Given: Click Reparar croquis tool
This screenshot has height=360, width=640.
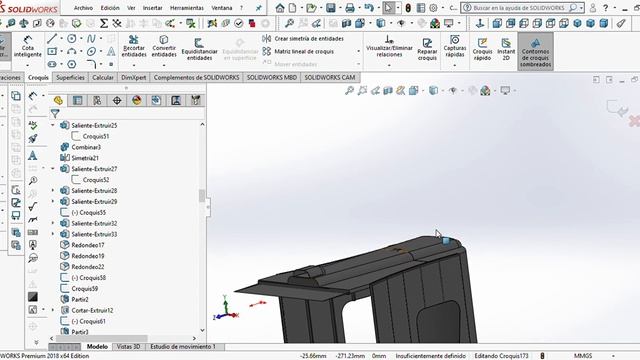Looking at the screenshot, I should (x=427, y=49).
